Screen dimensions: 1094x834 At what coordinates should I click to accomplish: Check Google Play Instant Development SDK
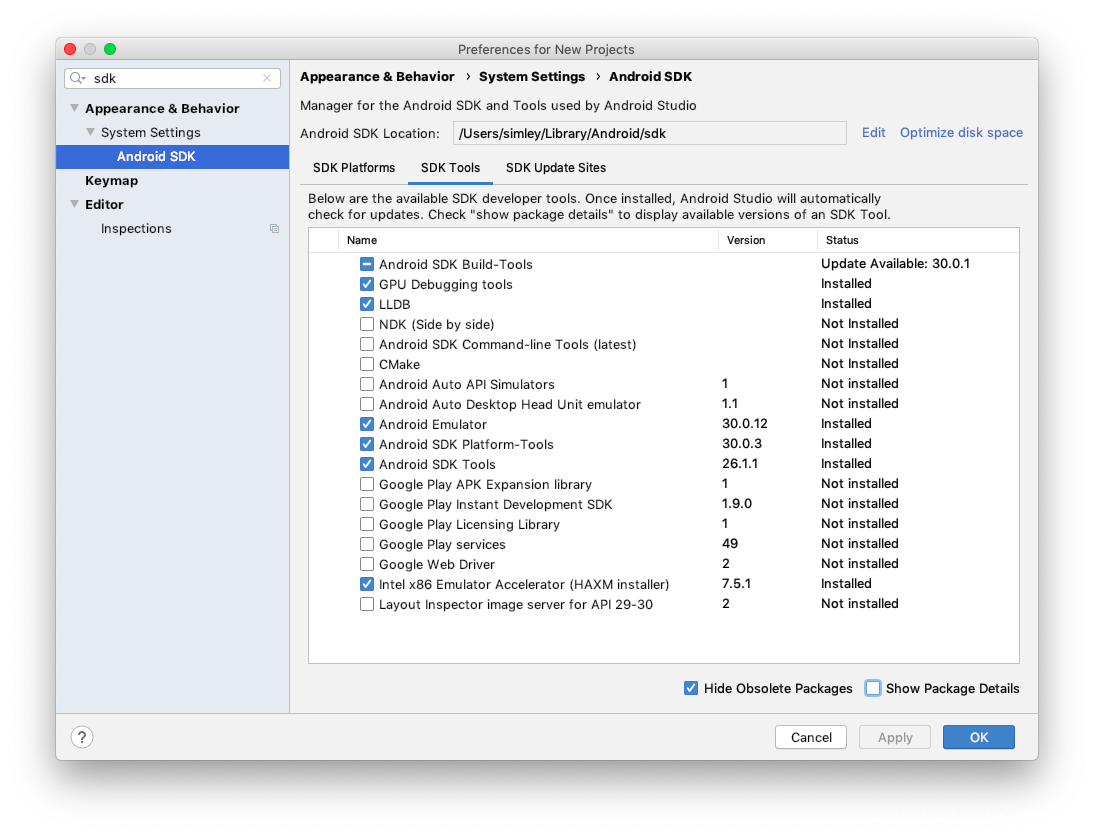[x=367, y=504]
